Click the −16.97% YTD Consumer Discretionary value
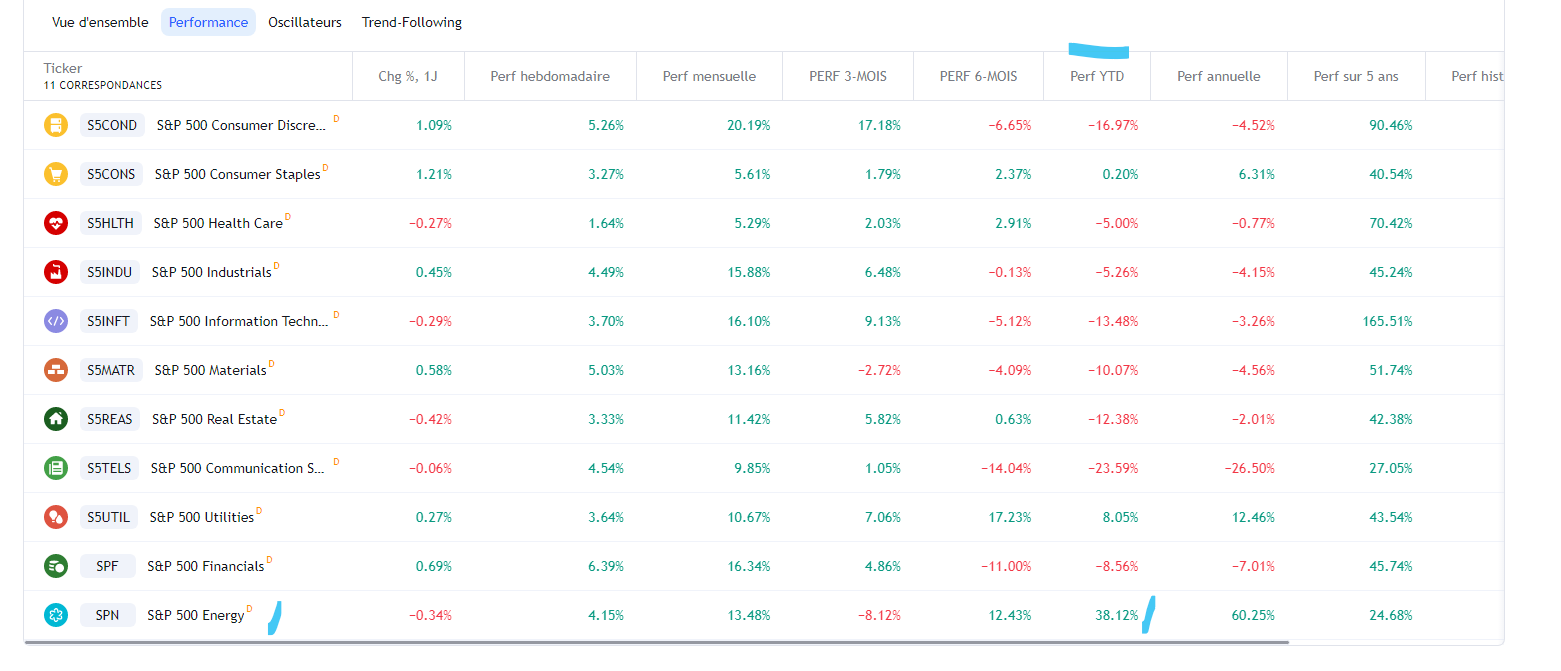The width and height of the screenshot is (1561, 671). tap(1114, 125)
